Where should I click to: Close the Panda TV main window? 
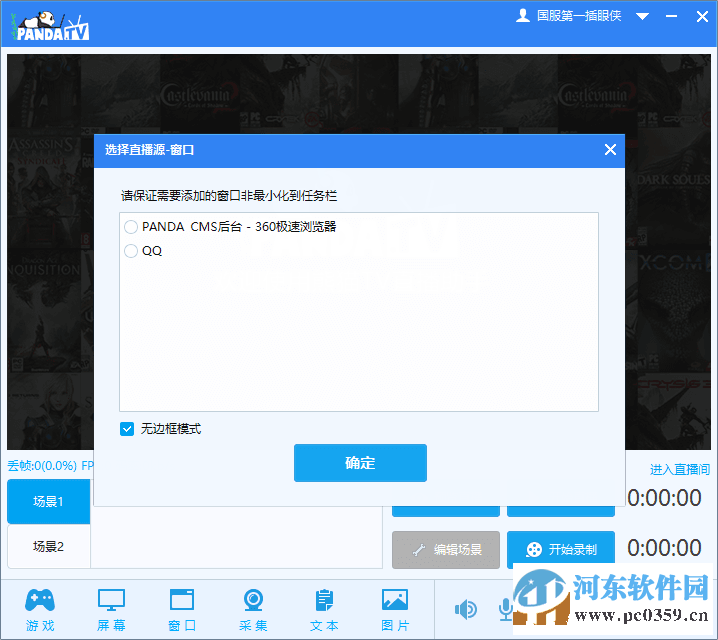(x=702, y=16)
